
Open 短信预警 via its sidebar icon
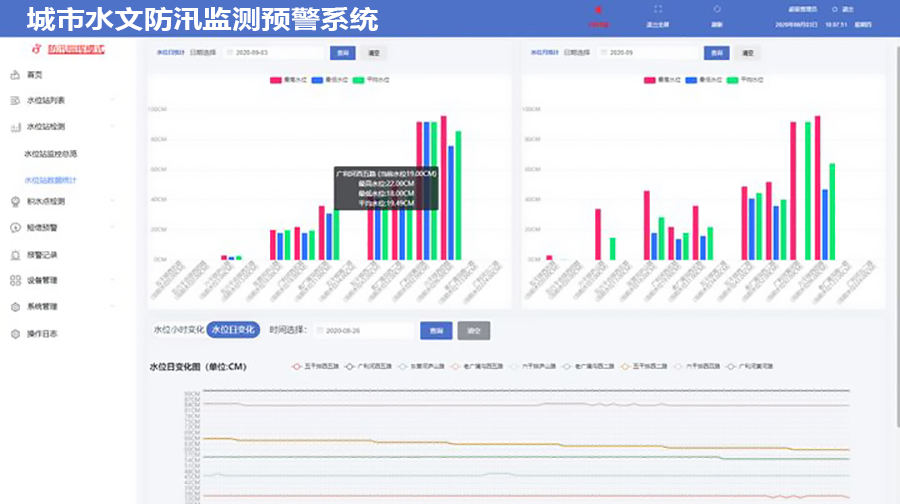point(14,228)
